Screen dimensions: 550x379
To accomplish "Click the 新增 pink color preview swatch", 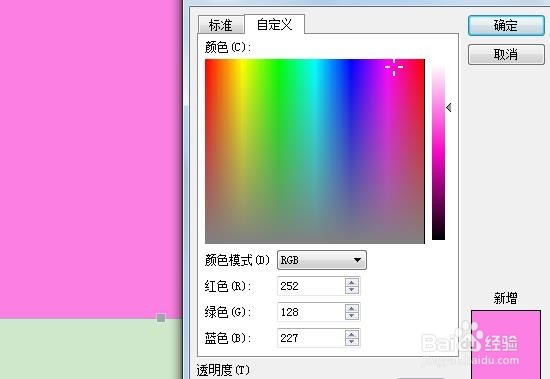I will (505, 344).
